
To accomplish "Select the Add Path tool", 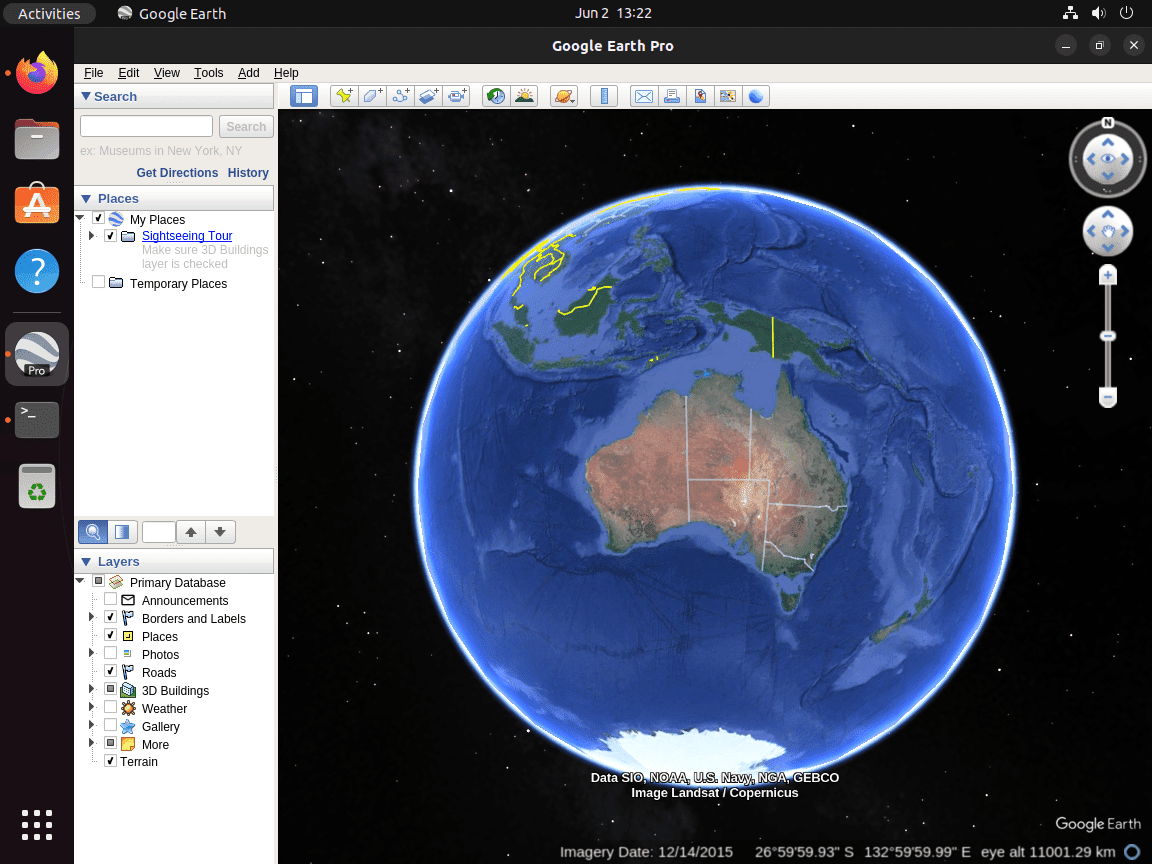I will [x=399, y=95].
